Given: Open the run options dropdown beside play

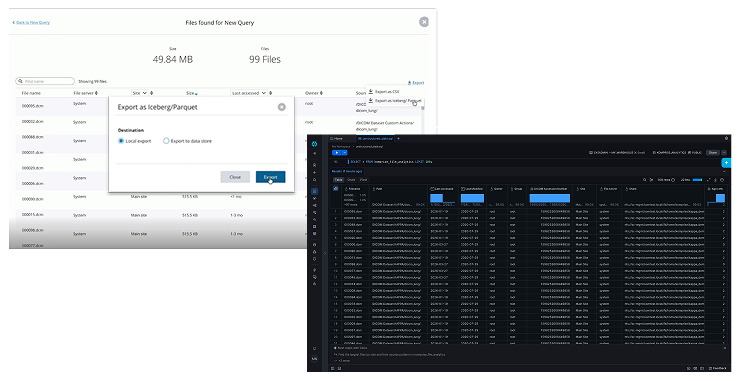Looking at the screenshot, I should tap(344, 152).
